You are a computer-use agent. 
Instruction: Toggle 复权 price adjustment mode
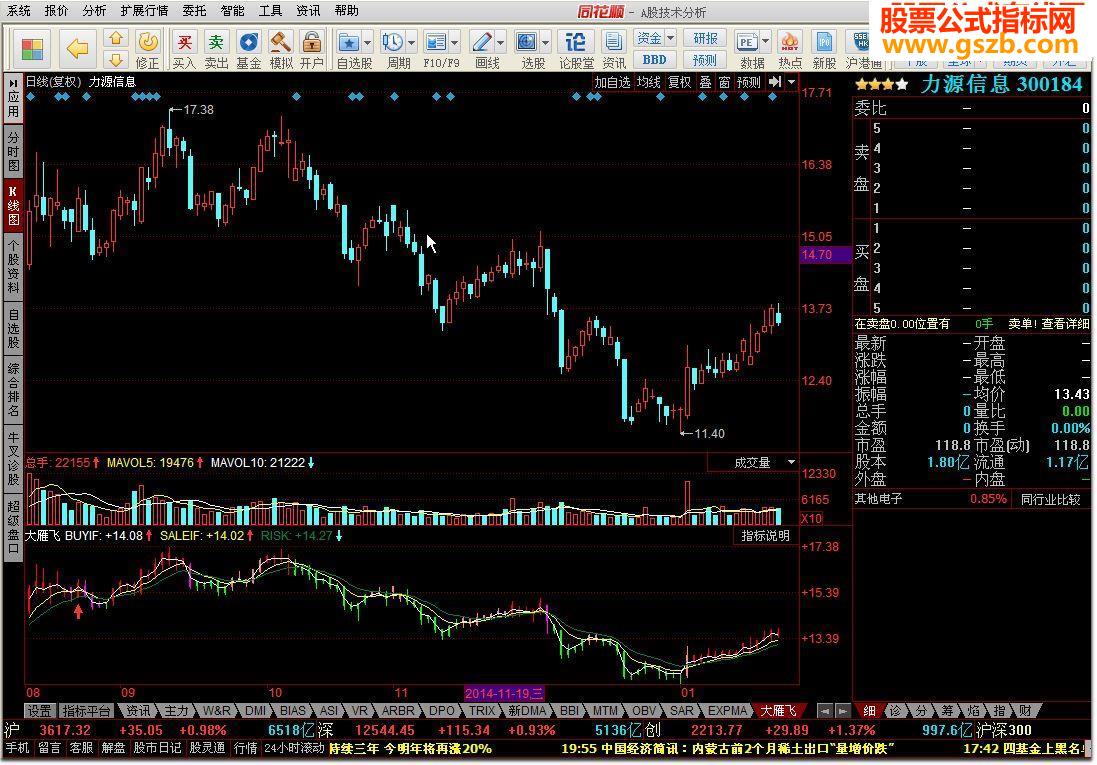[x=679, y=82]
